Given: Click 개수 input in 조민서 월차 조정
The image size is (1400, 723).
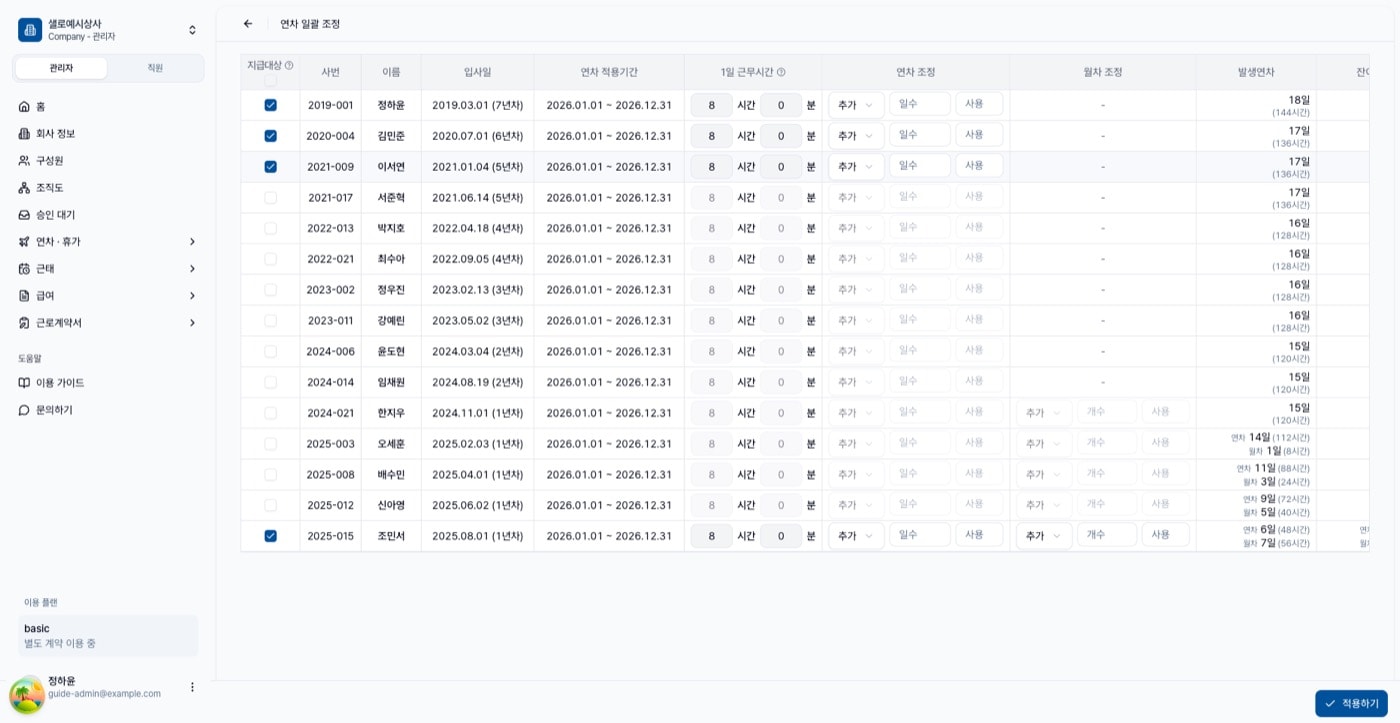Looking at the screenshot, I should click(1107, 535).
